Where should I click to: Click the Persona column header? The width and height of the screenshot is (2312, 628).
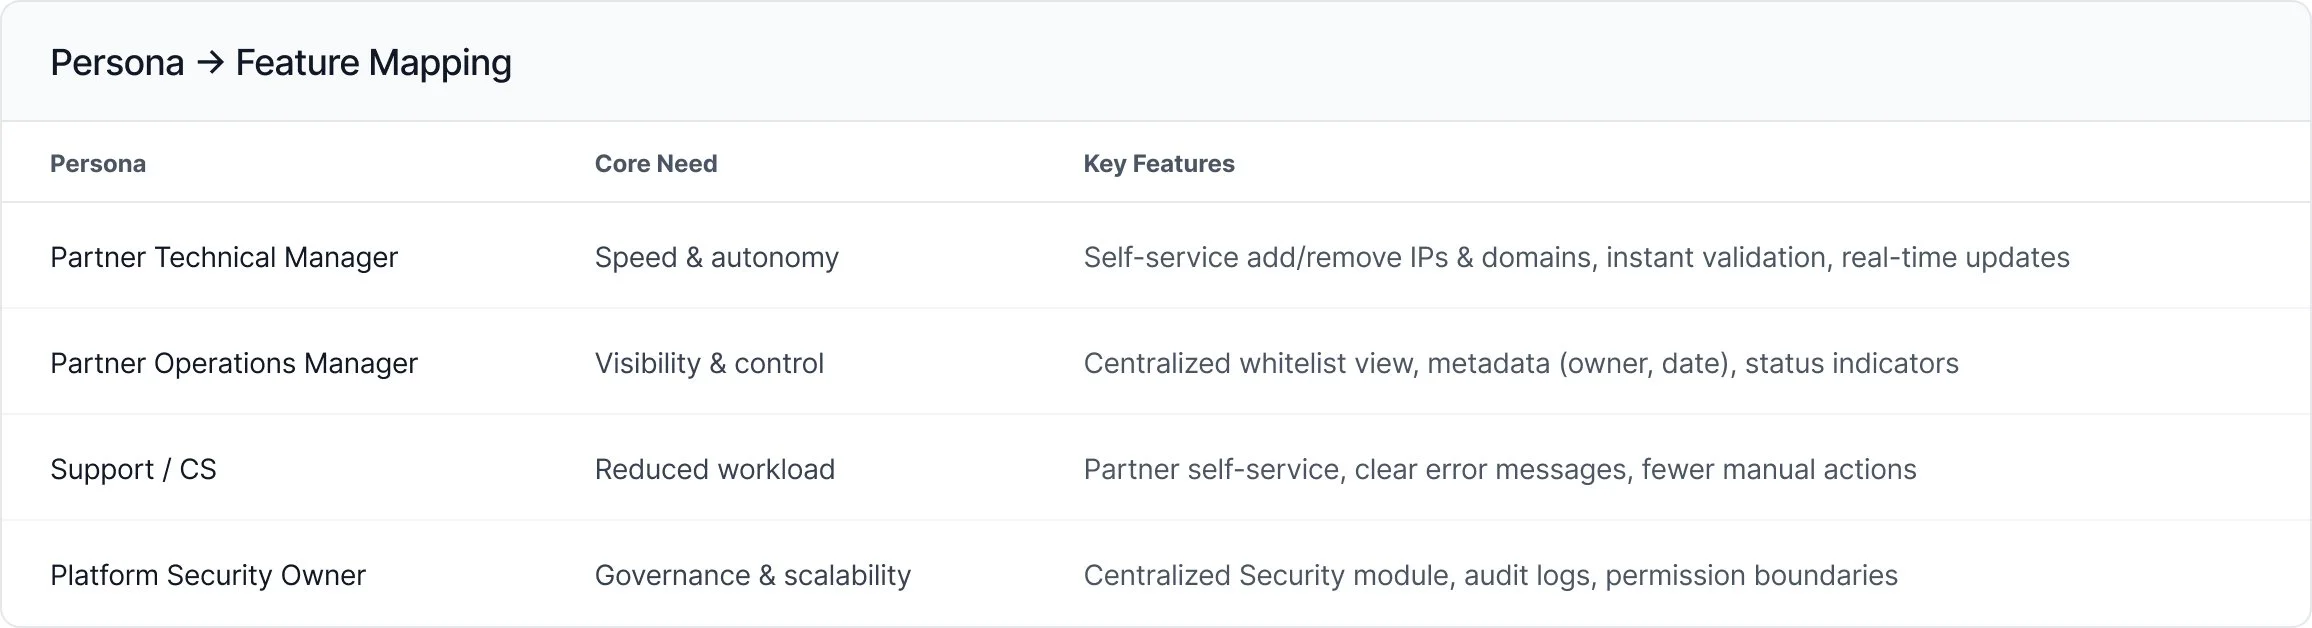point(98,164)
